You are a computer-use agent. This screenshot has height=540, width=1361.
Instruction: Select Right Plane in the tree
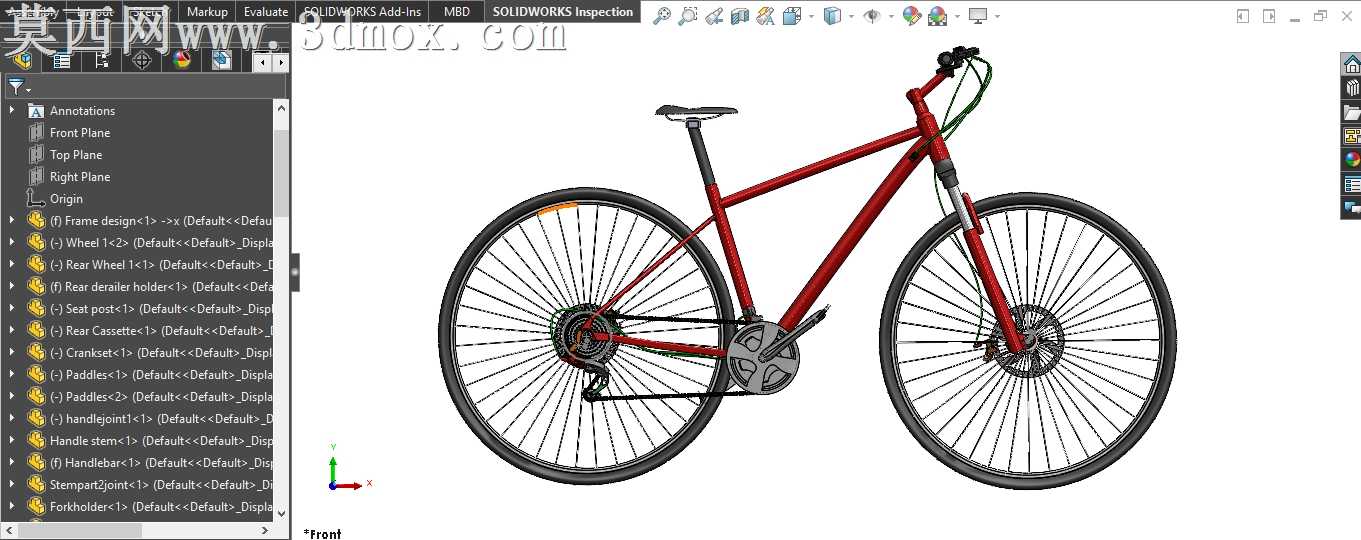80,176
